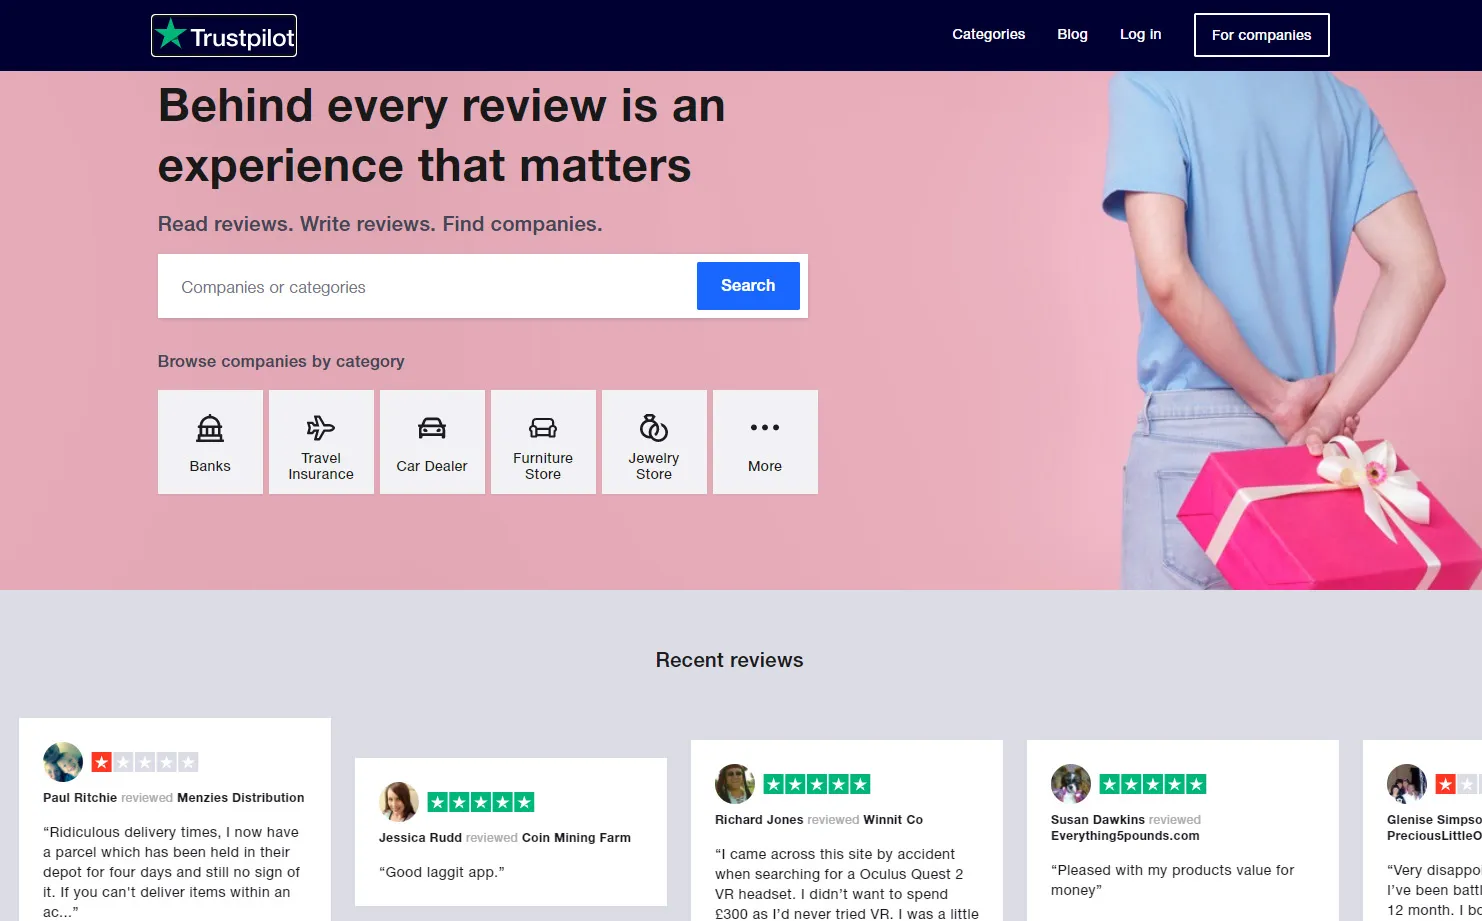
Task: Click the Trustpilot logo
Action: (x=224, y=36)
